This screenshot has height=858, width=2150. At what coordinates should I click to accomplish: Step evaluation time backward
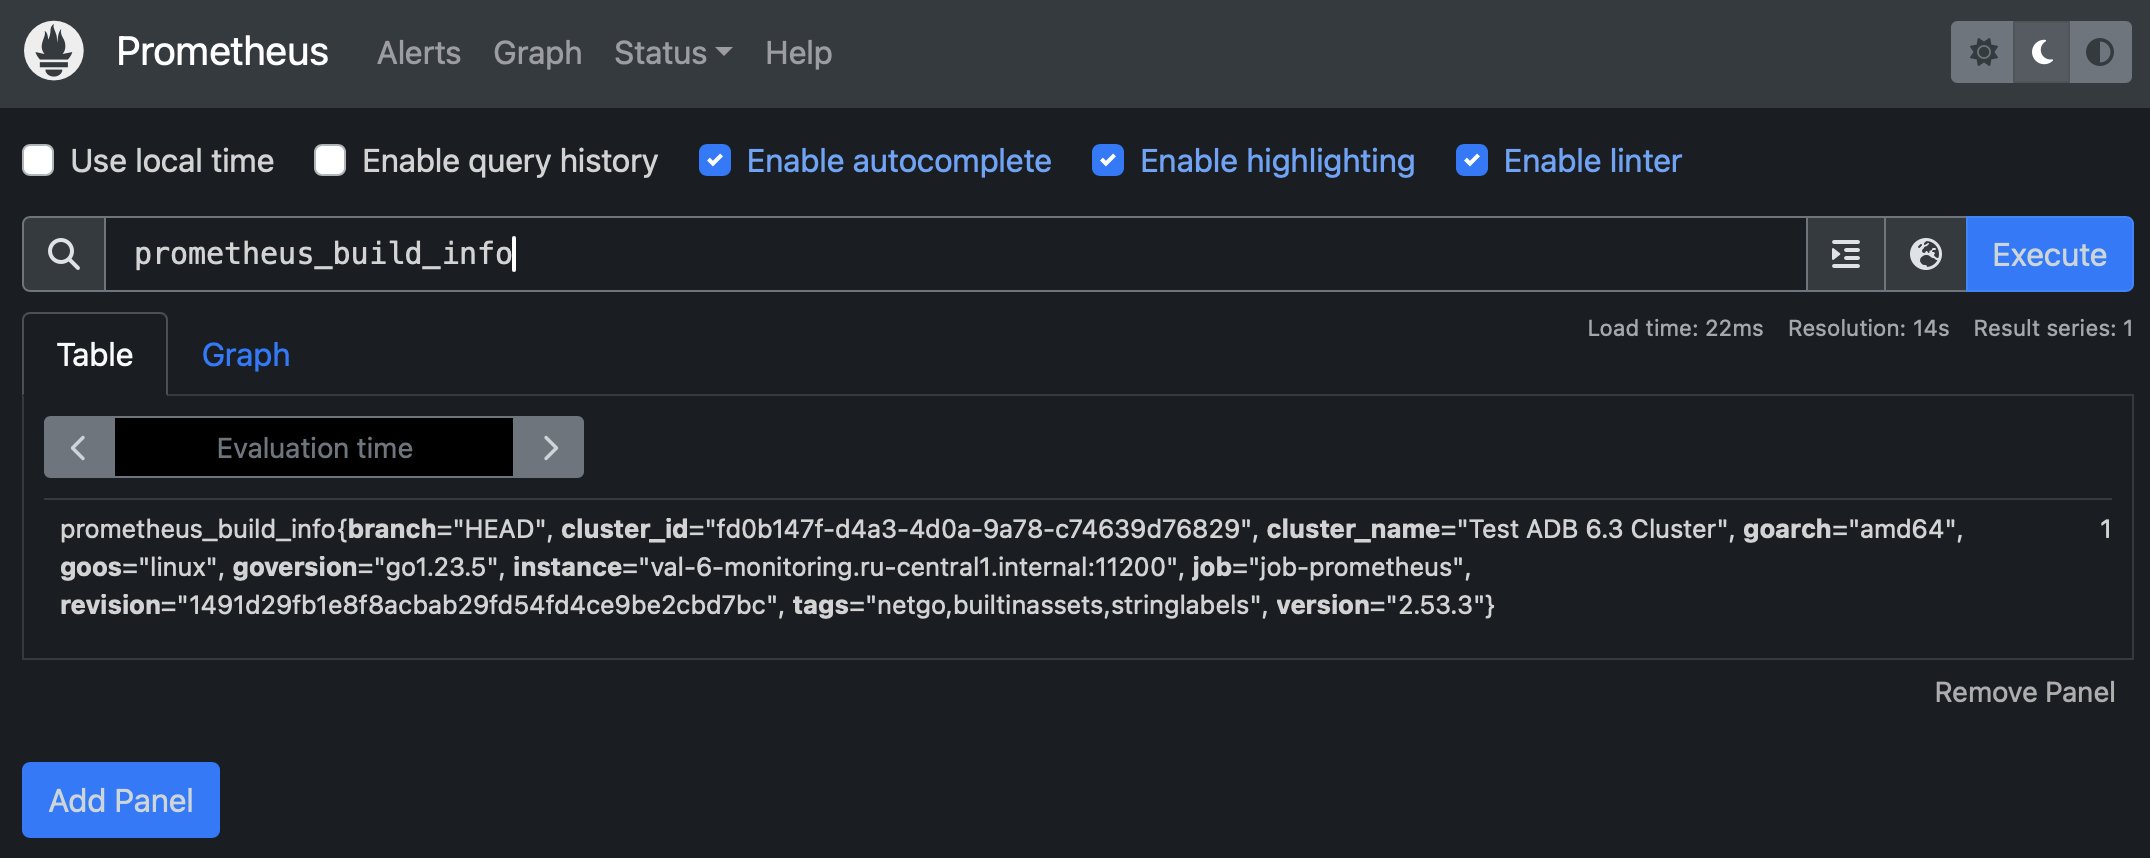(x=79, y=447)
